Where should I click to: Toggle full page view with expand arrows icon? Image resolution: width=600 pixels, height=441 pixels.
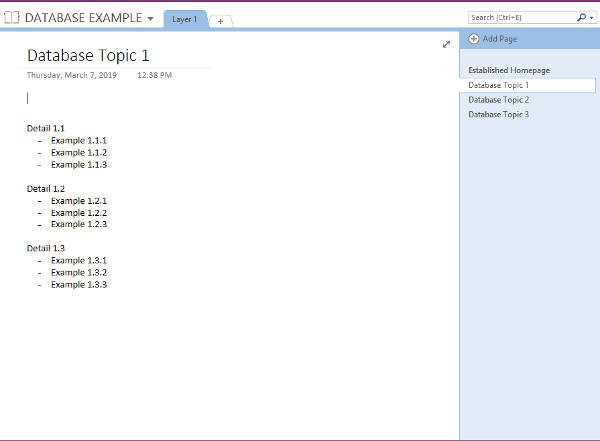click(x=446, y=44)
